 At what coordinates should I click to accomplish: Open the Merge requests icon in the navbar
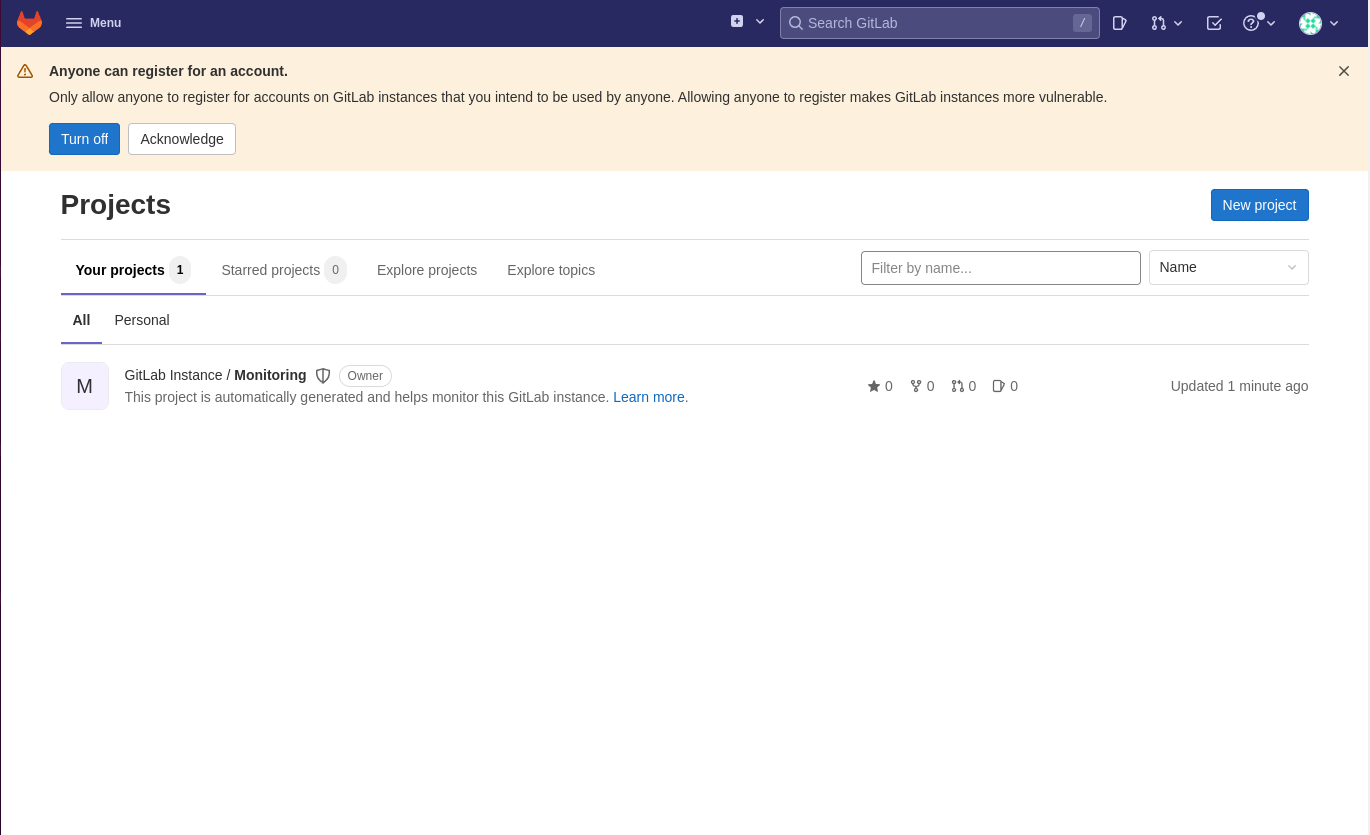click(1158, 23)
